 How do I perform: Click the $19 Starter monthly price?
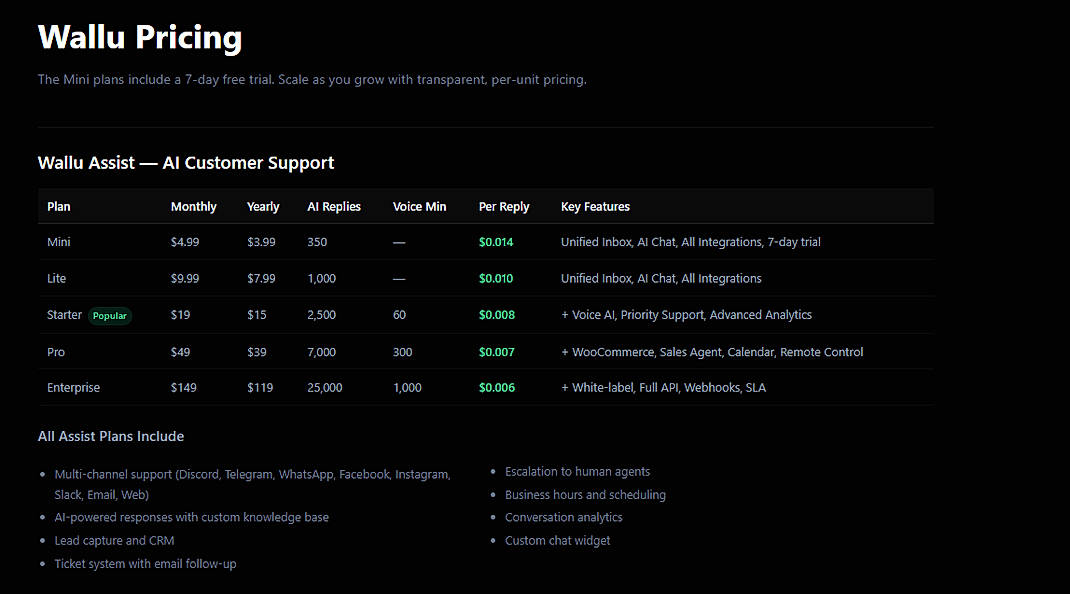180,315
